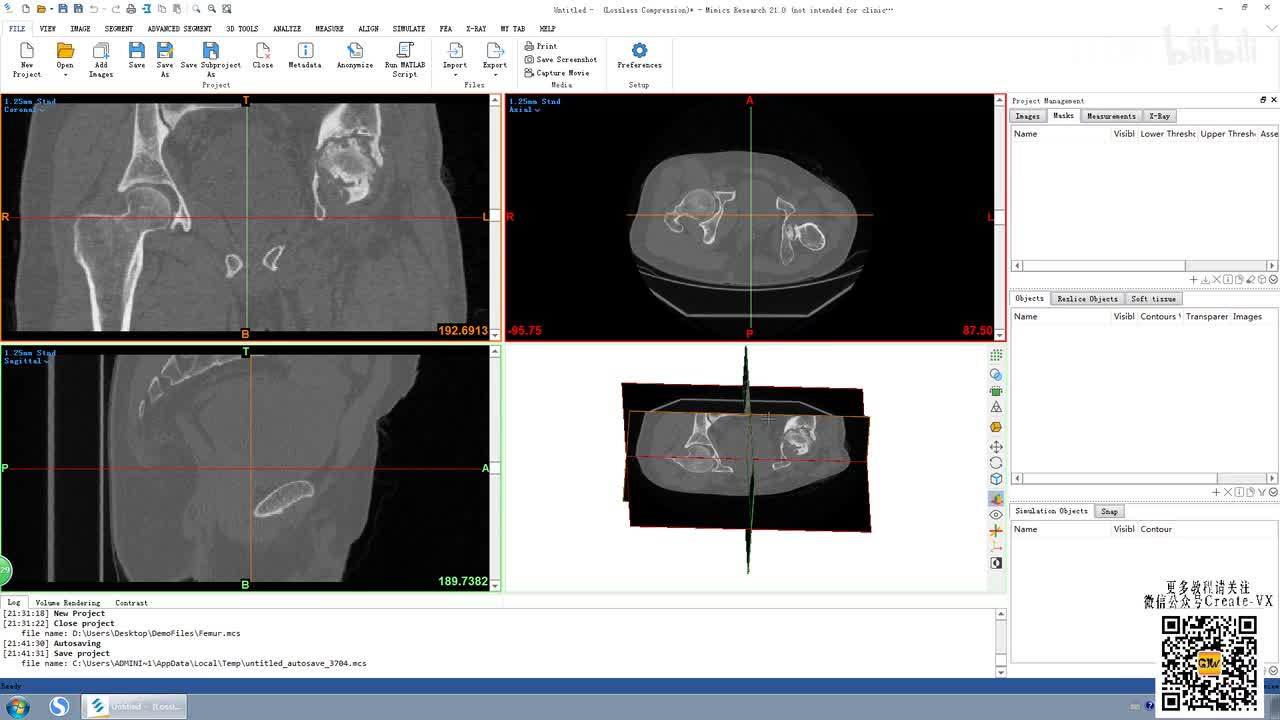This screenshot has height=720, width=1280.
Task: Switch to the Contrast tab
Action: 131,603
